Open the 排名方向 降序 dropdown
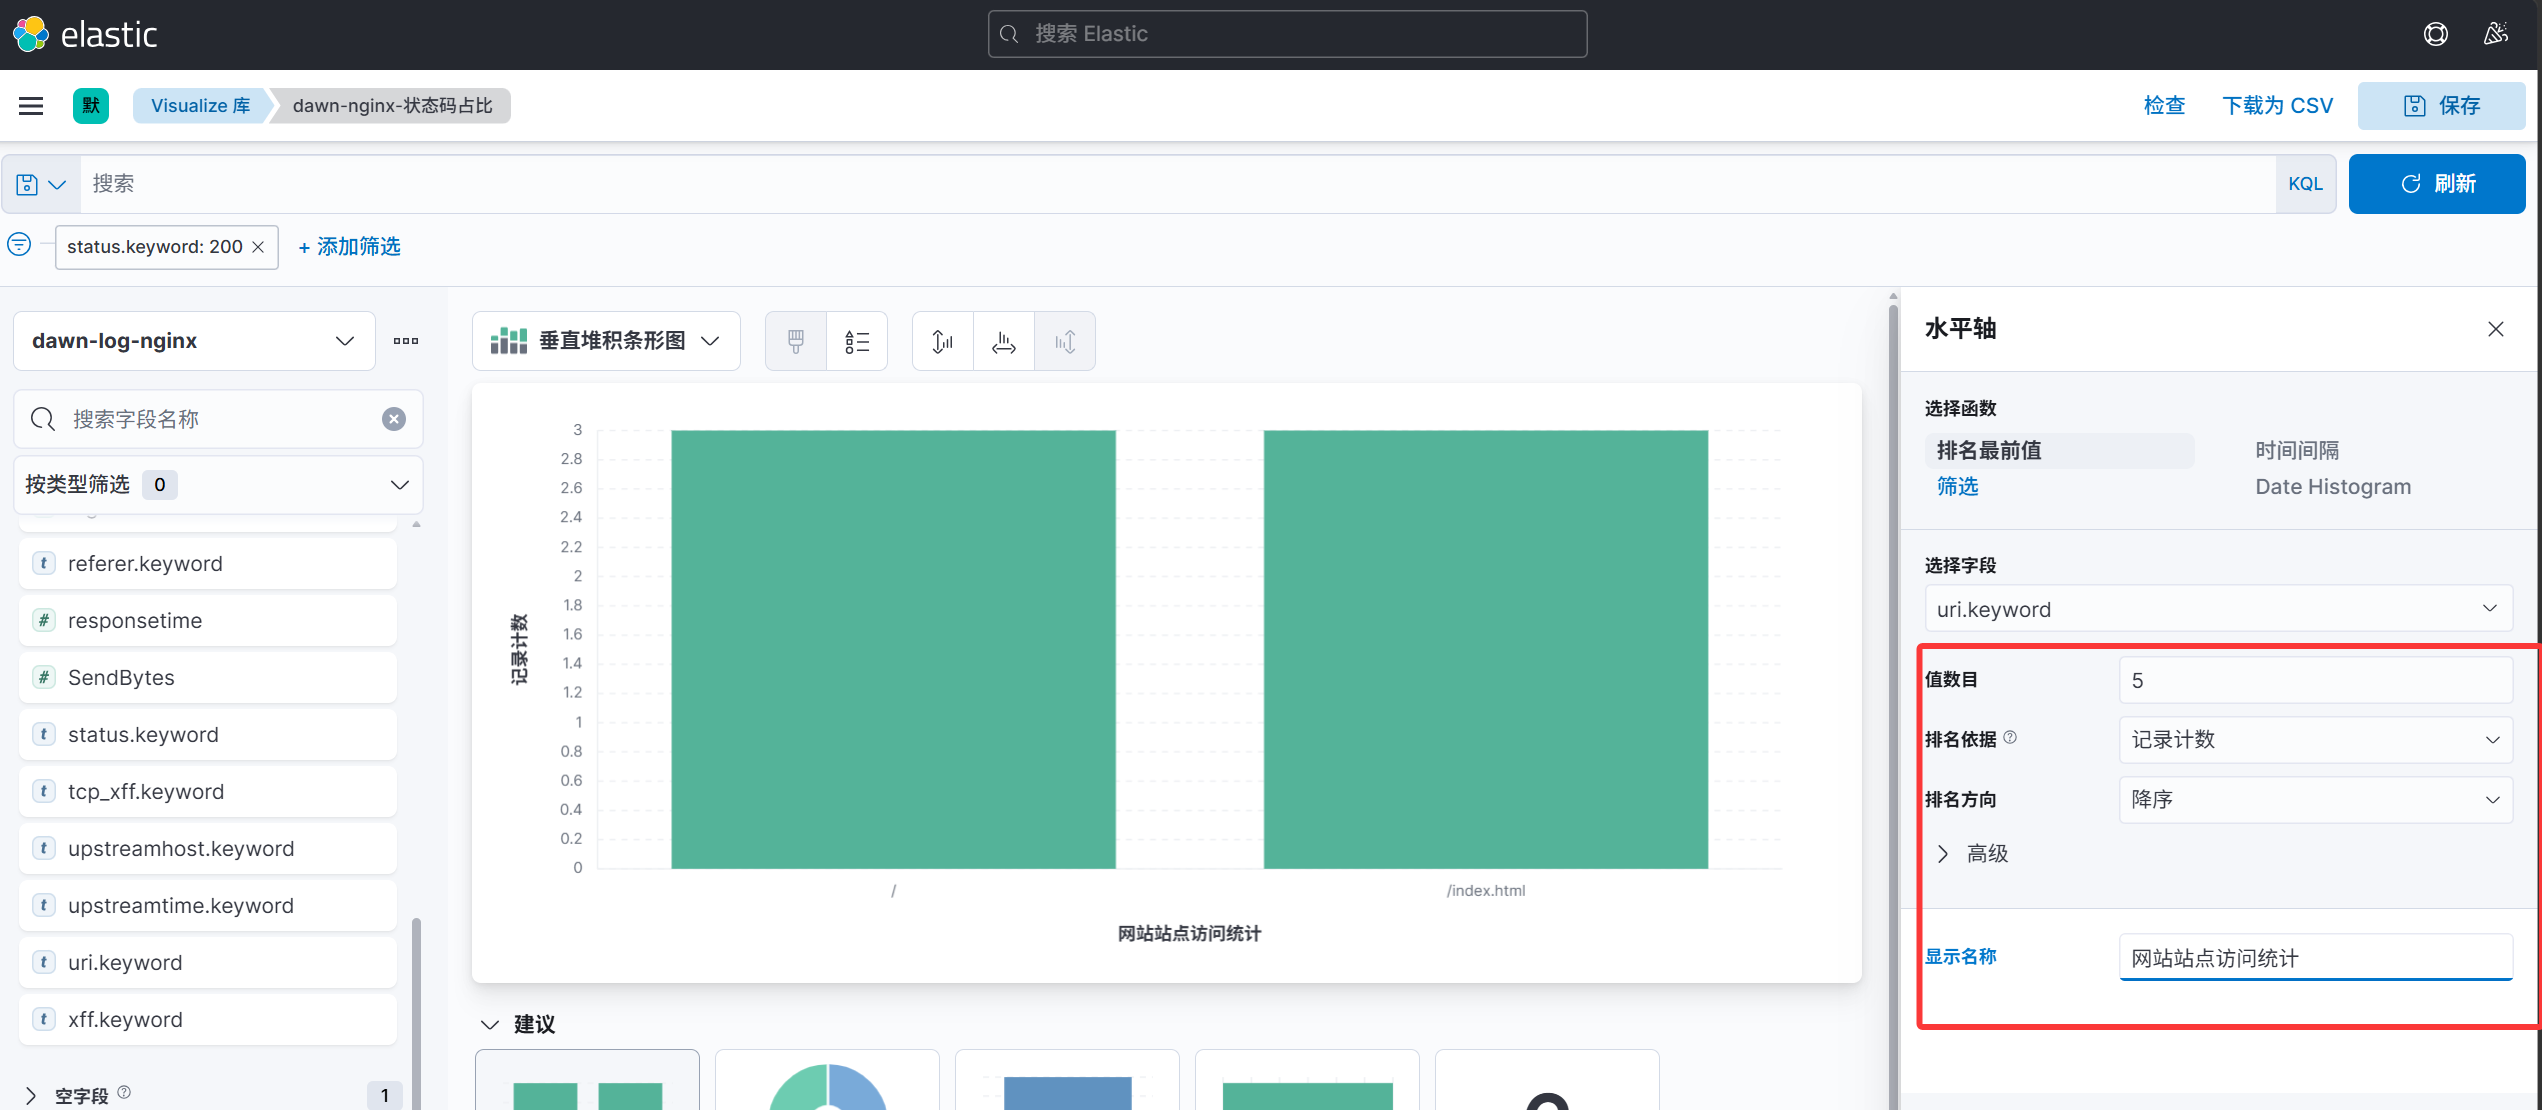This screenshot has height=1110, width=2542. point(2315,800)
